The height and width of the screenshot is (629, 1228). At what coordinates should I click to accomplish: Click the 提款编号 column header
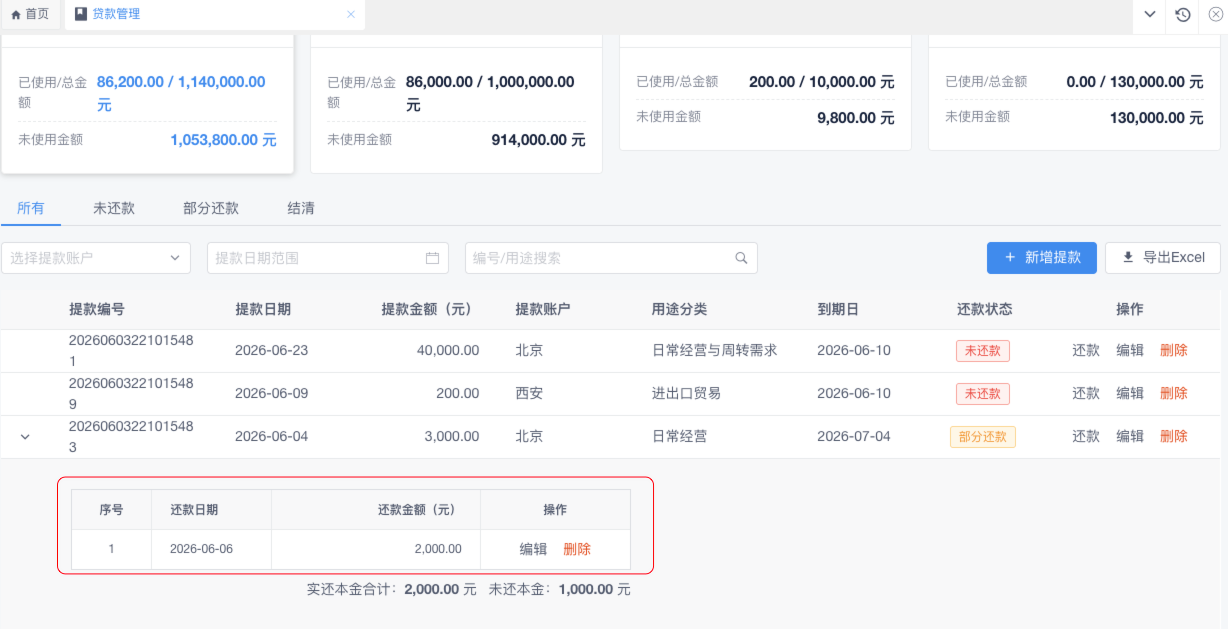[97, 310]
